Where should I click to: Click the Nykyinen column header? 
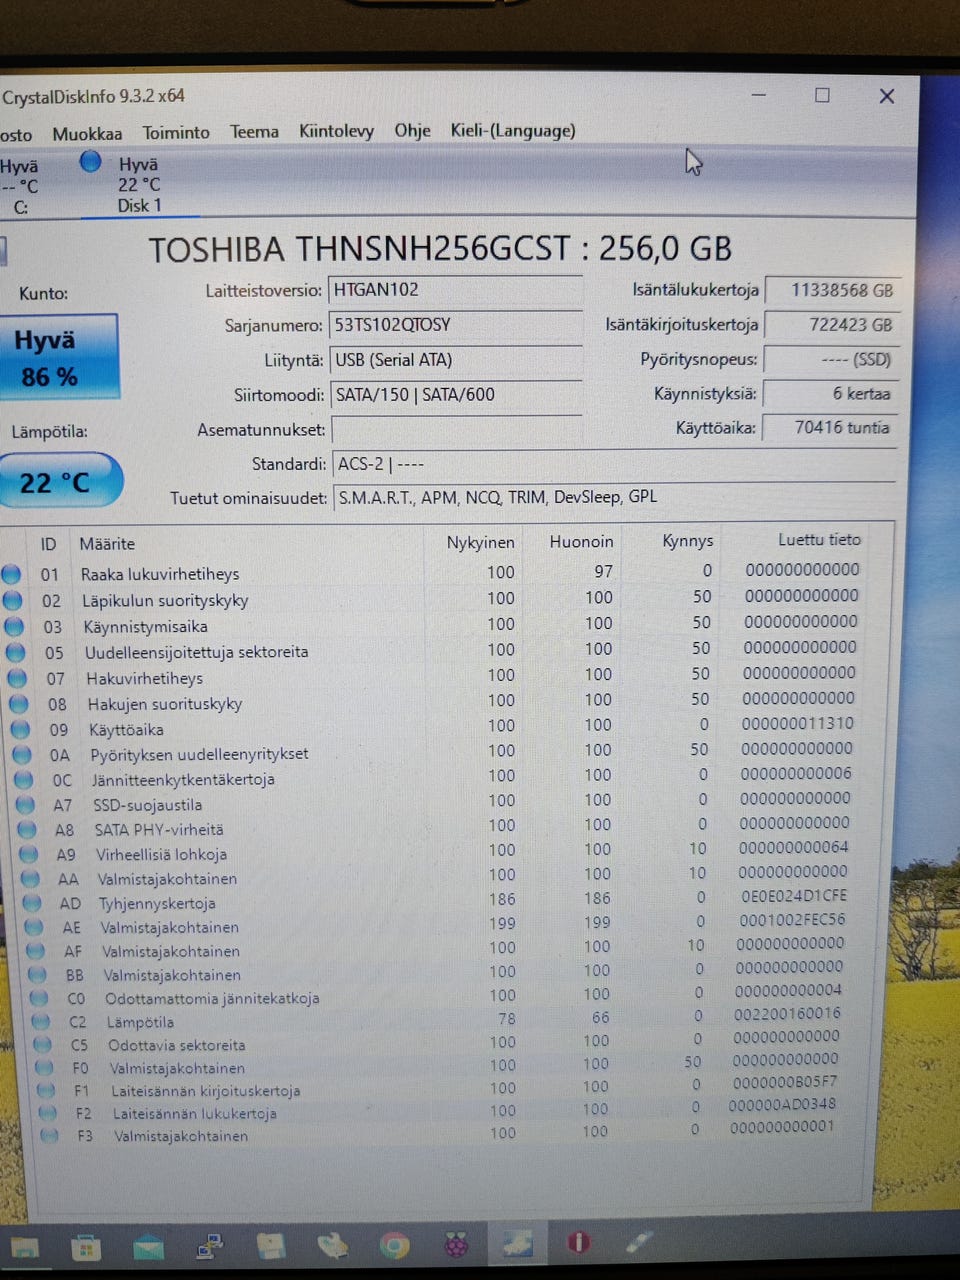point(480,542)
